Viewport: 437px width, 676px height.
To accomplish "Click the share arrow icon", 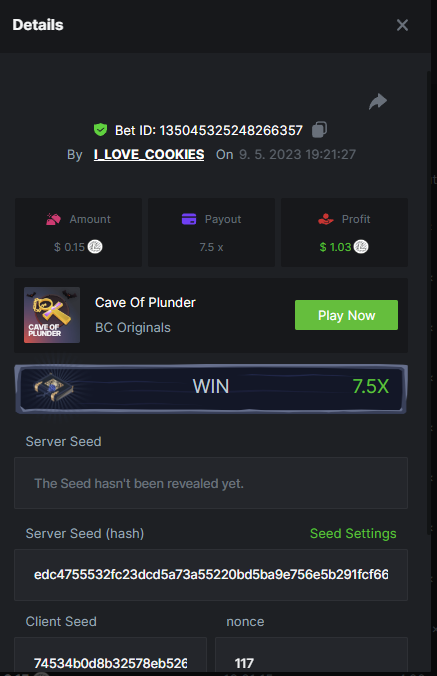I will (x=378, y=102).
